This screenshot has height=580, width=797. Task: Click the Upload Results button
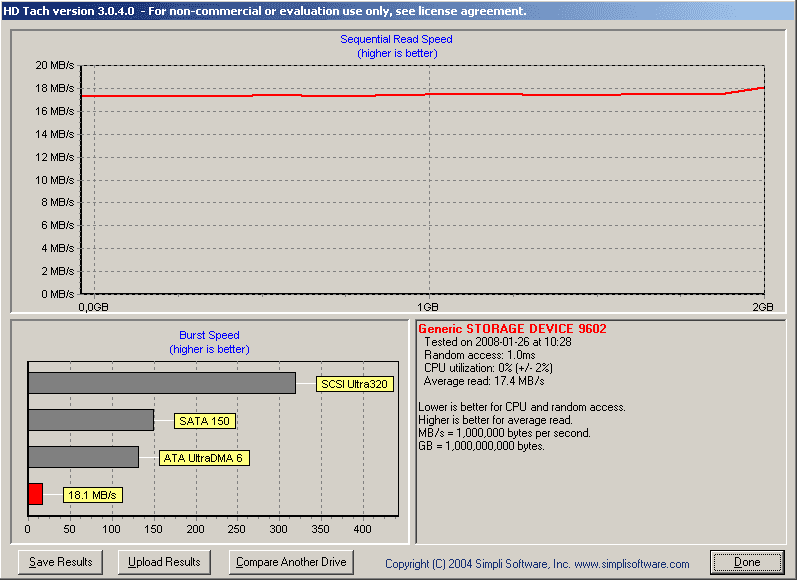point(164,562)
